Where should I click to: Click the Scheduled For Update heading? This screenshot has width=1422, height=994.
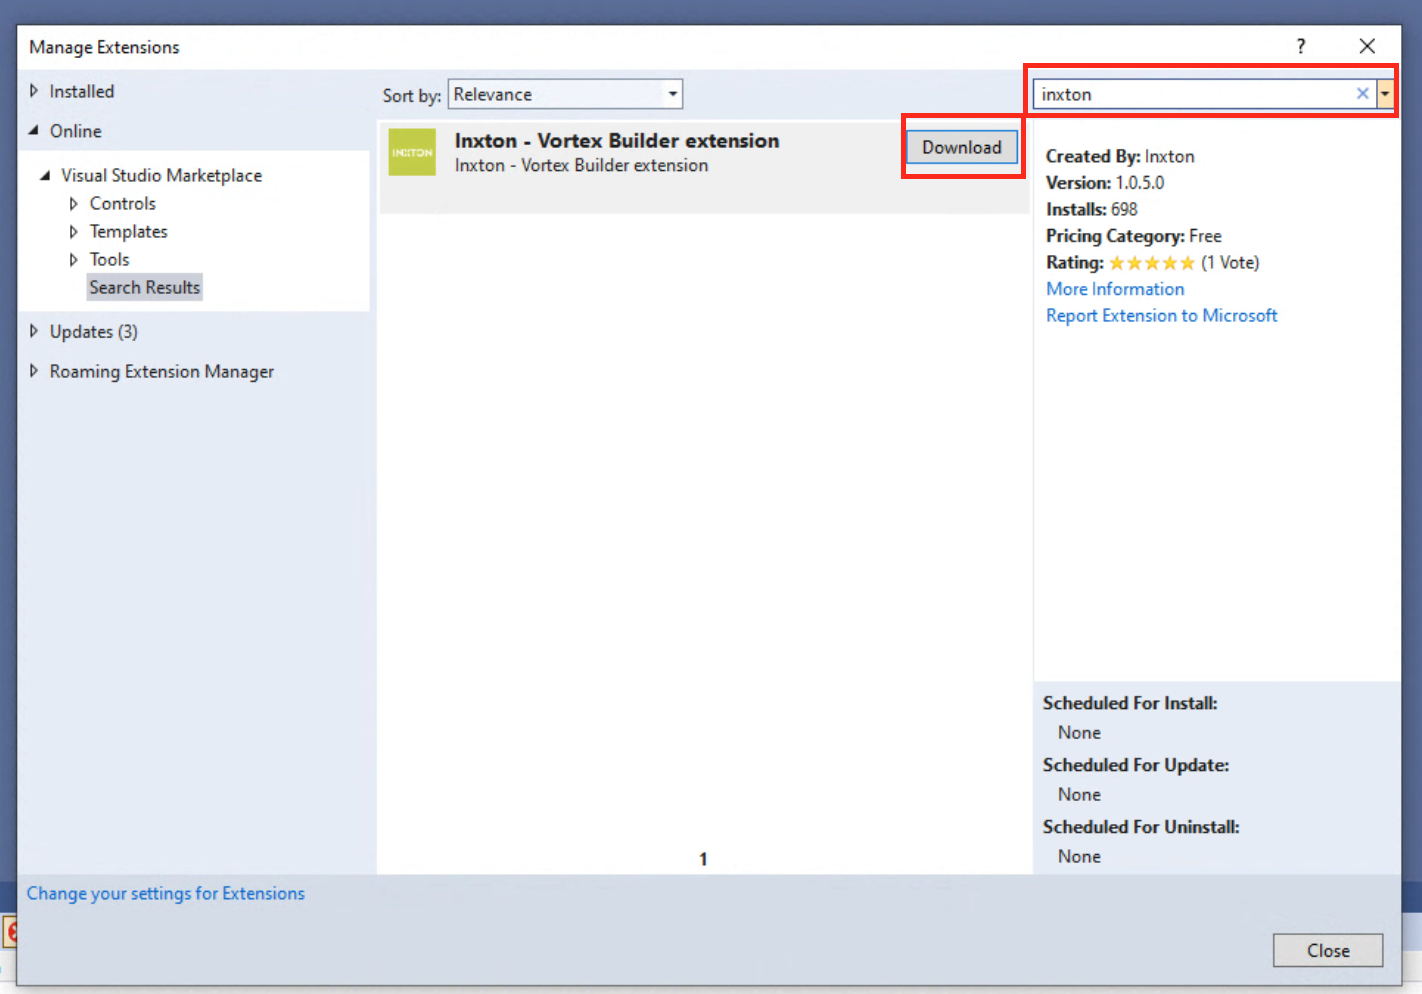[1136, 765]
